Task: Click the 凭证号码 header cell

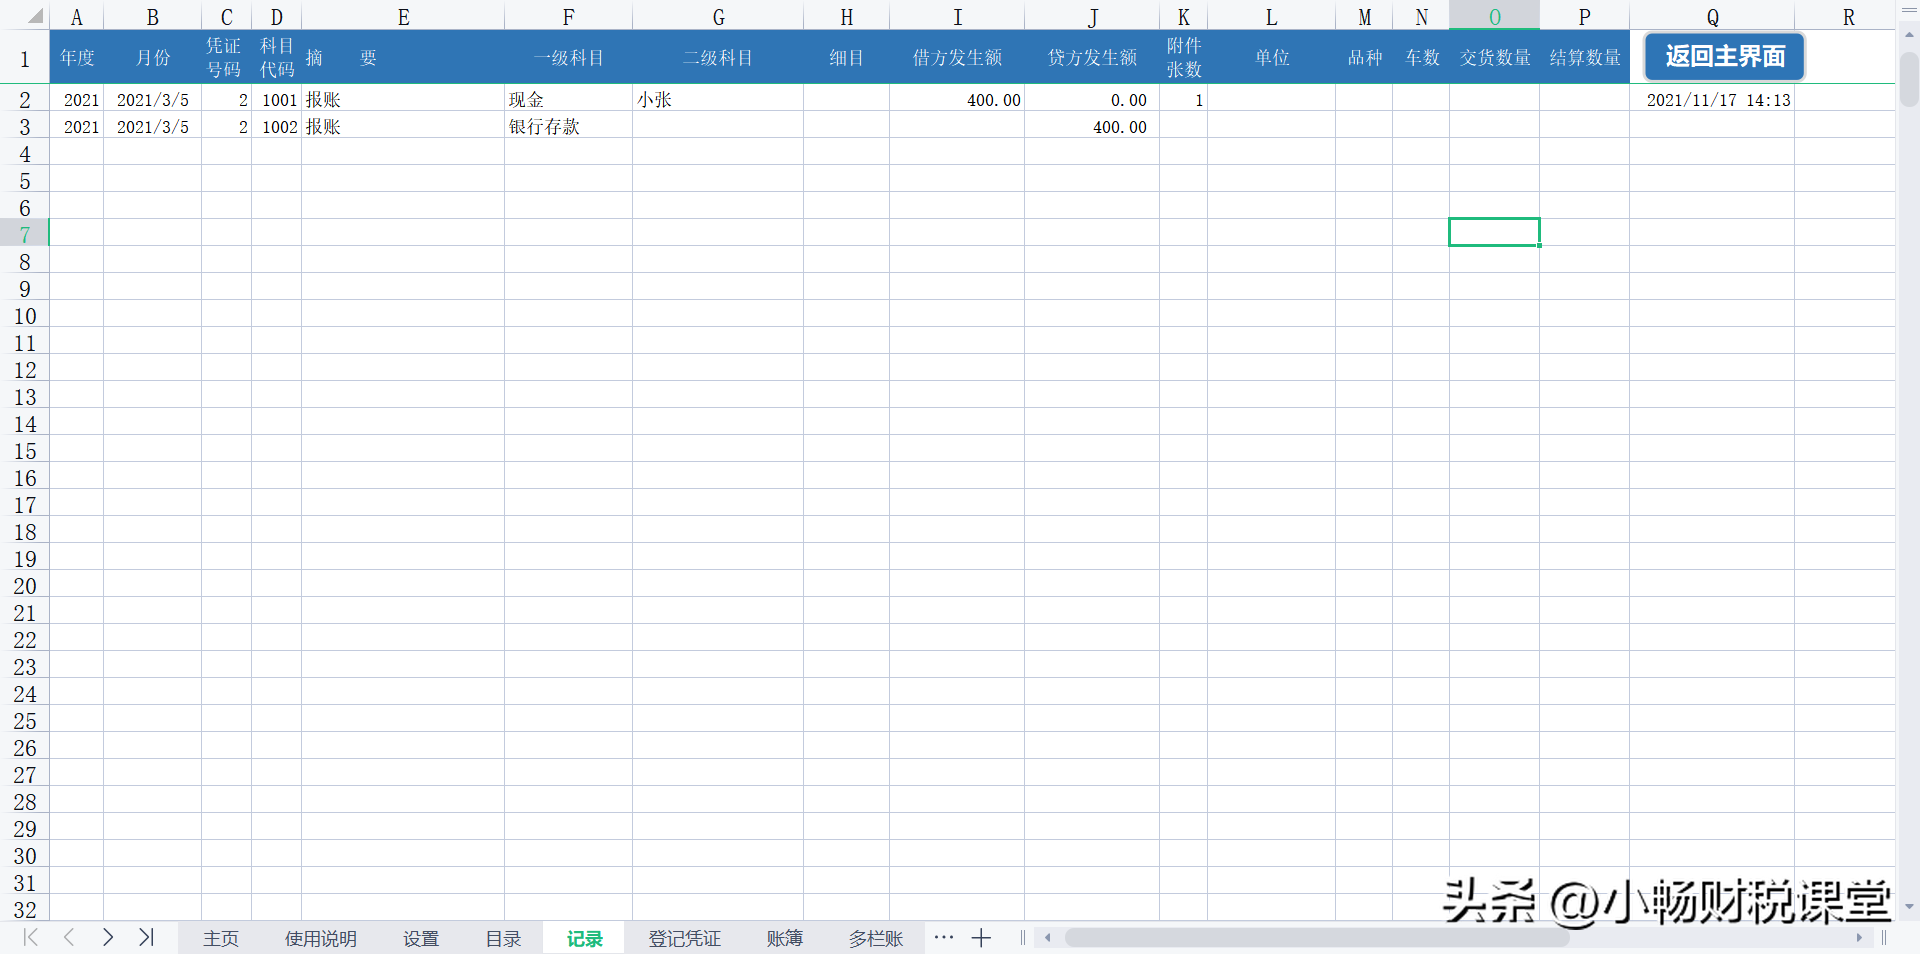Action: 226,57
